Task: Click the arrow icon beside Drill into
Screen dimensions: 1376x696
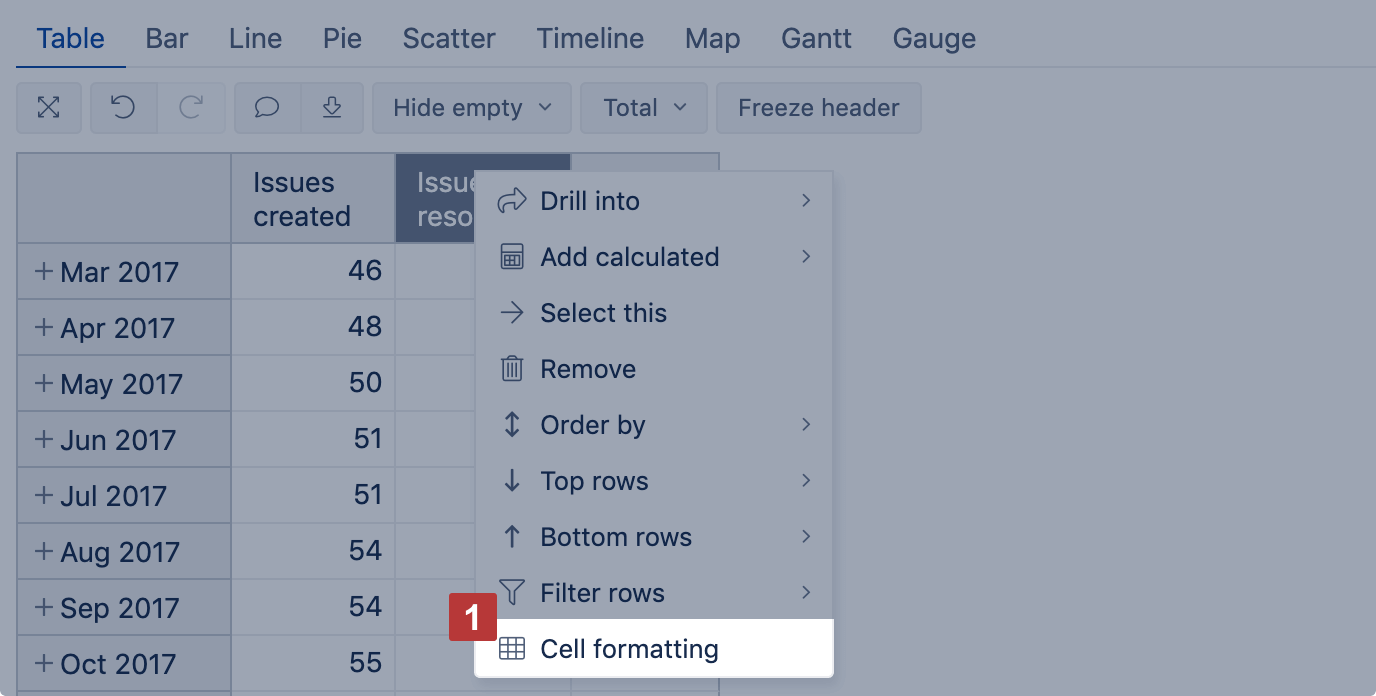Action: coord(511,201)
